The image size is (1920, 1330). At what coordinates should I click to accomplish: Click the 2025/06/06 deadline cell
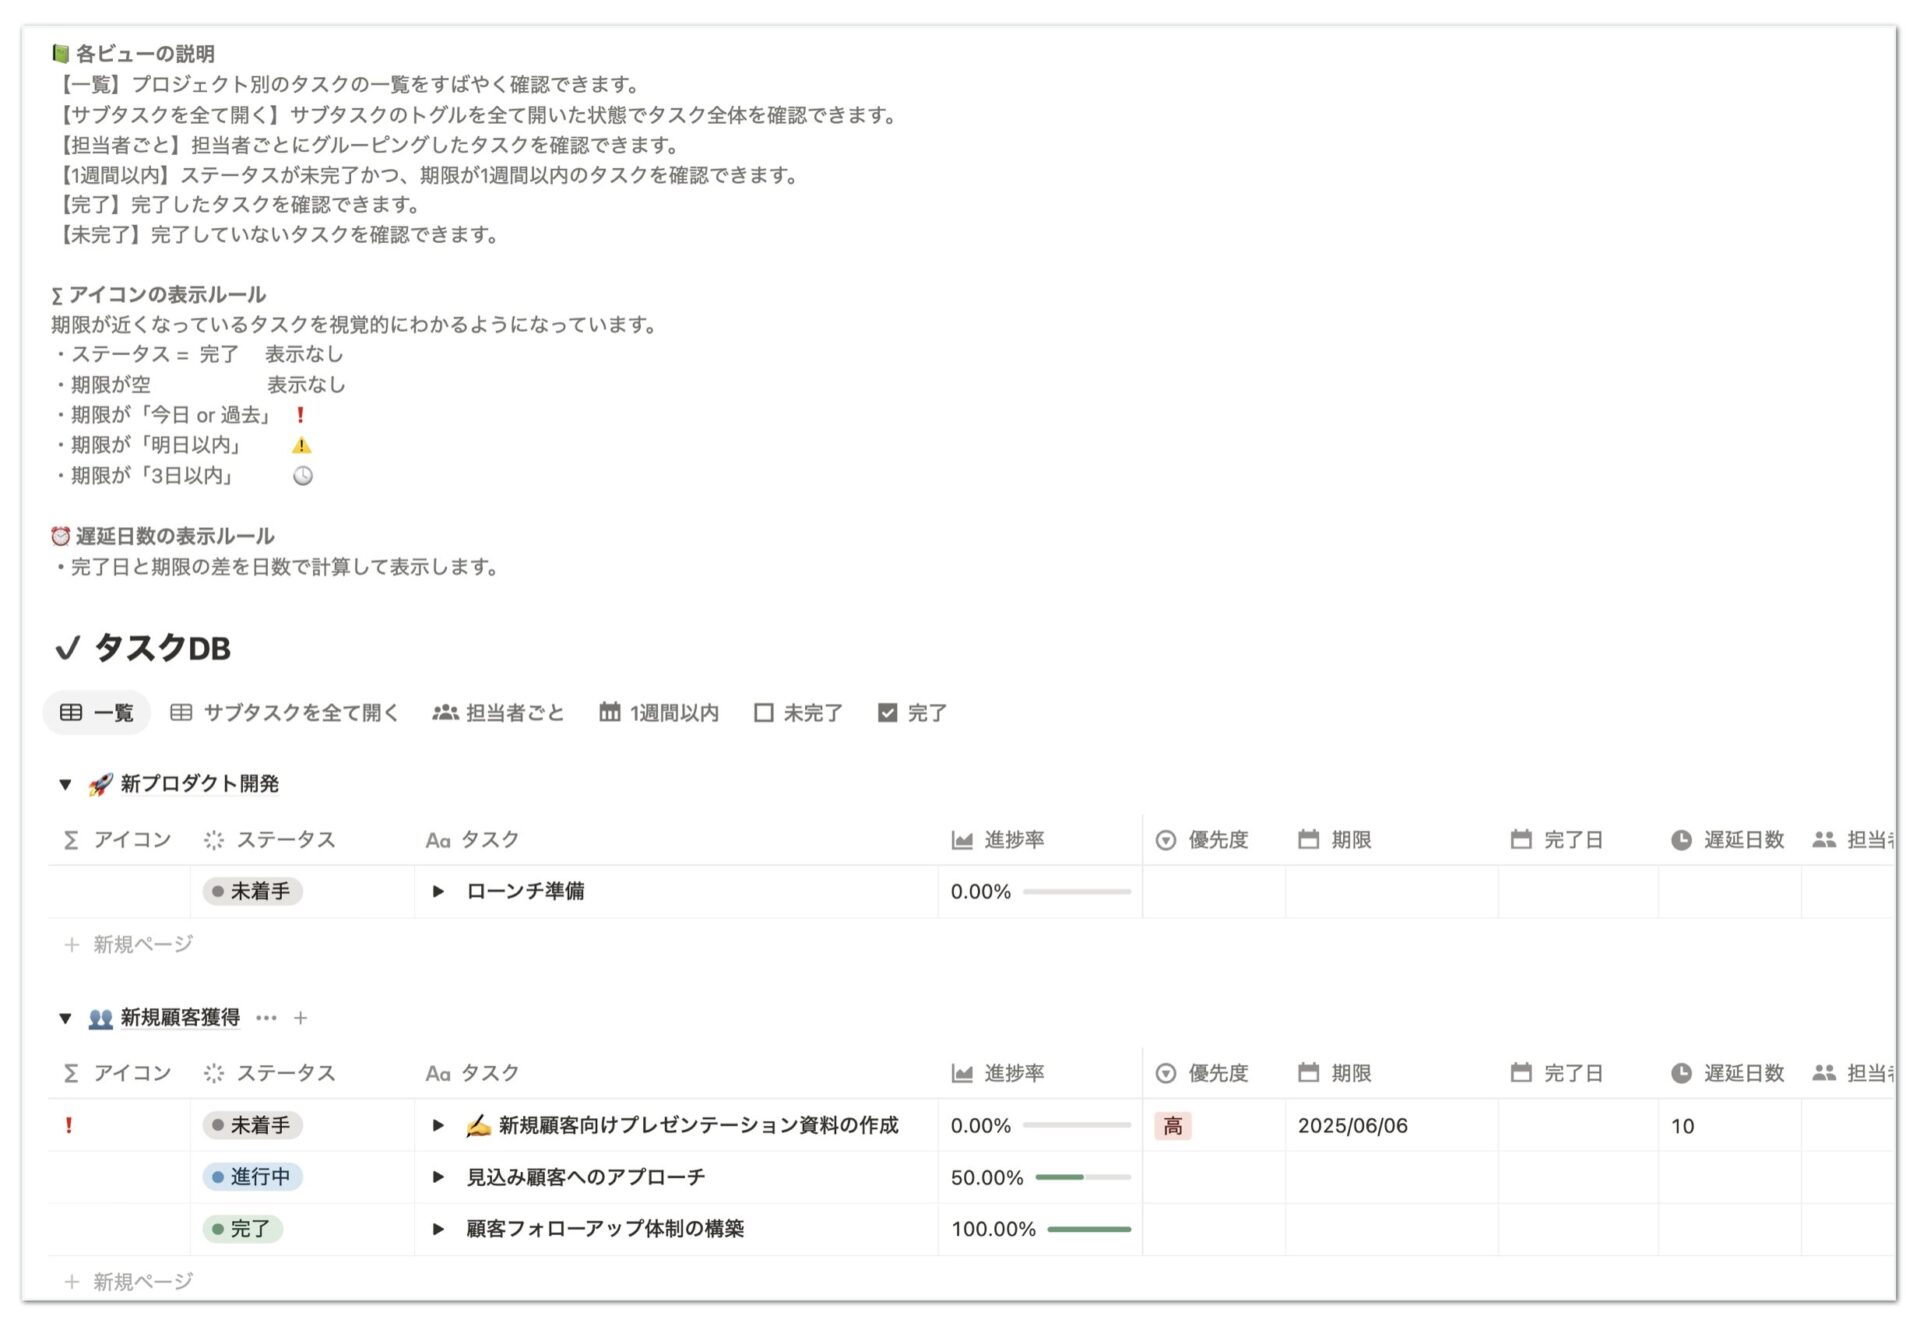(x=1391, y=1126)
